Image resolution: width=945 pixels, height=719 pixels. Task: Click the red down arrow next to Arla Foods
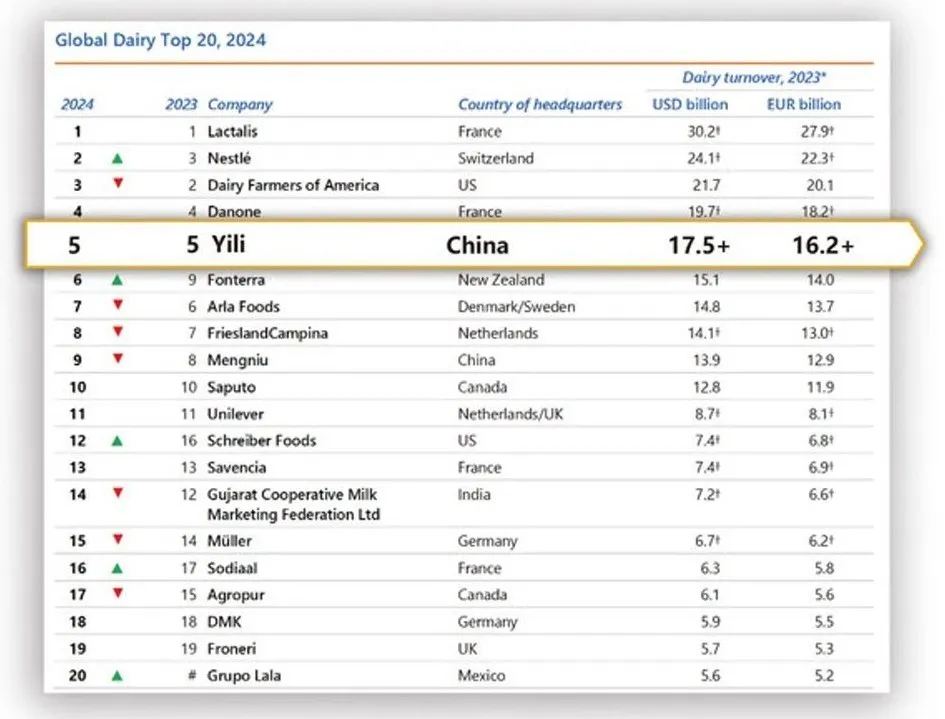click(x=118, y=305)
